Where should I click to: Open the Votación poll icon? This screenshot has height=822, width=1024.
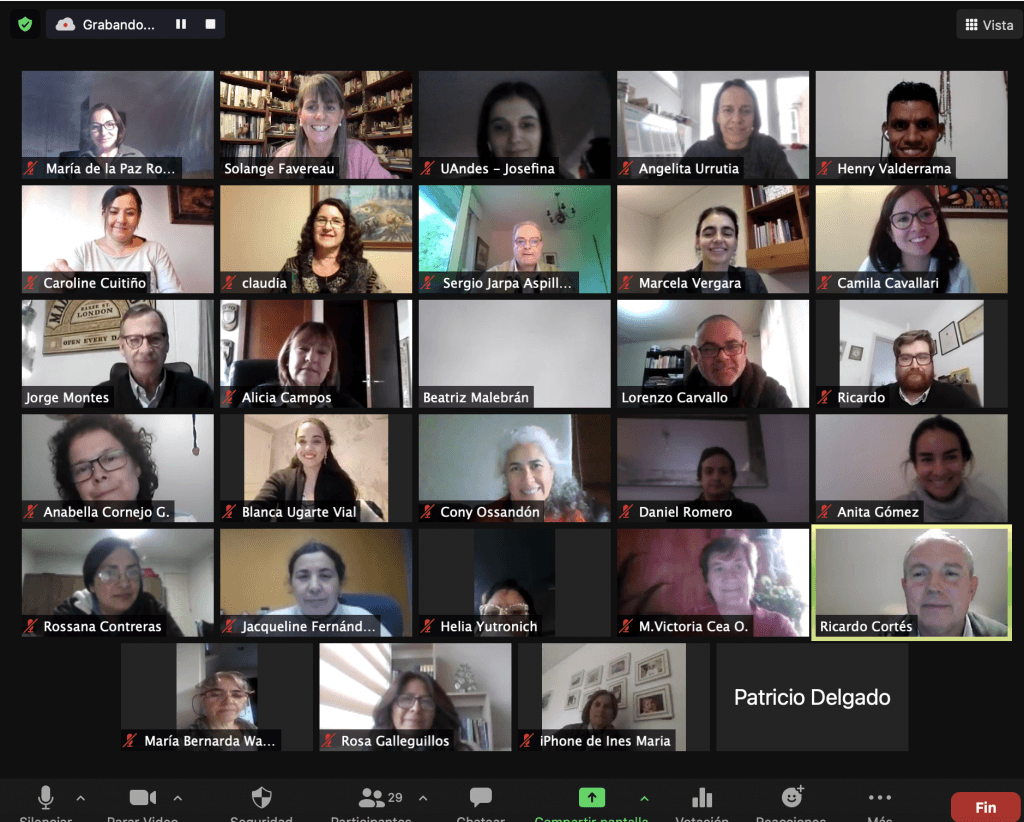(x=702, y=797)
